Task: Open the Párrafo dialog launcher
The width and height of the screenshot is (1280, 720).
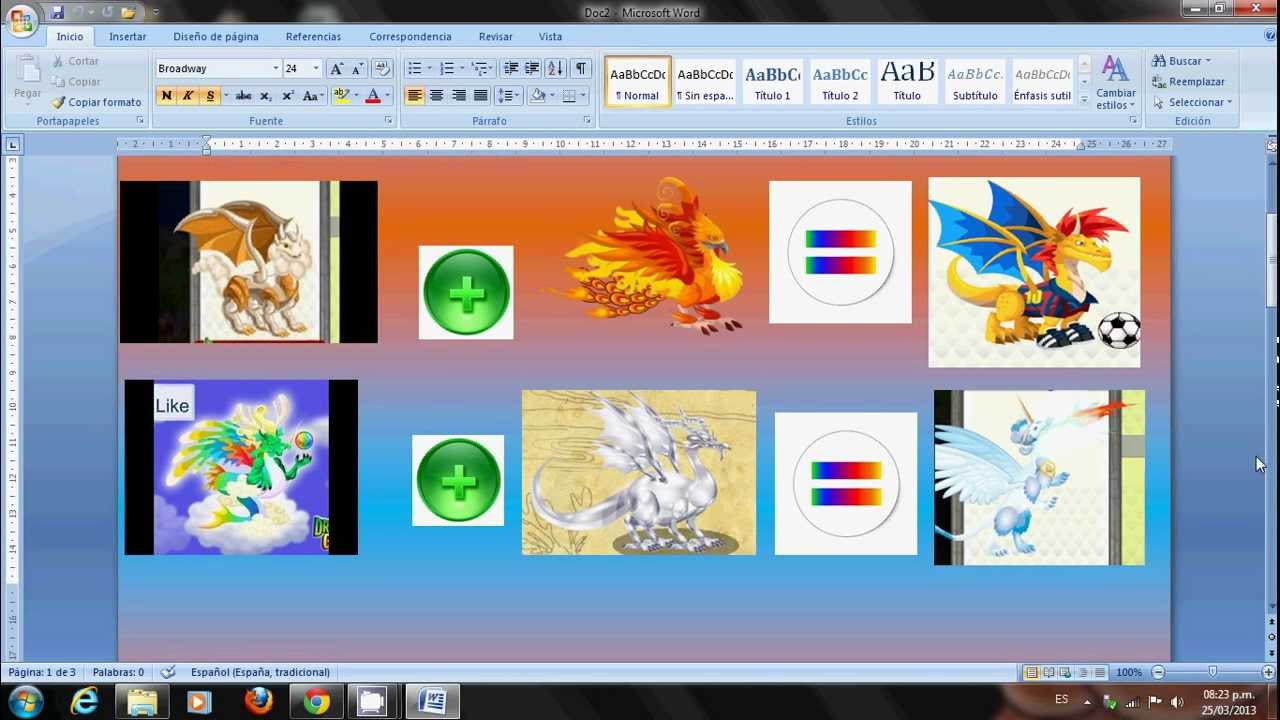Action: pyautogui.click(x=587, y=121)
